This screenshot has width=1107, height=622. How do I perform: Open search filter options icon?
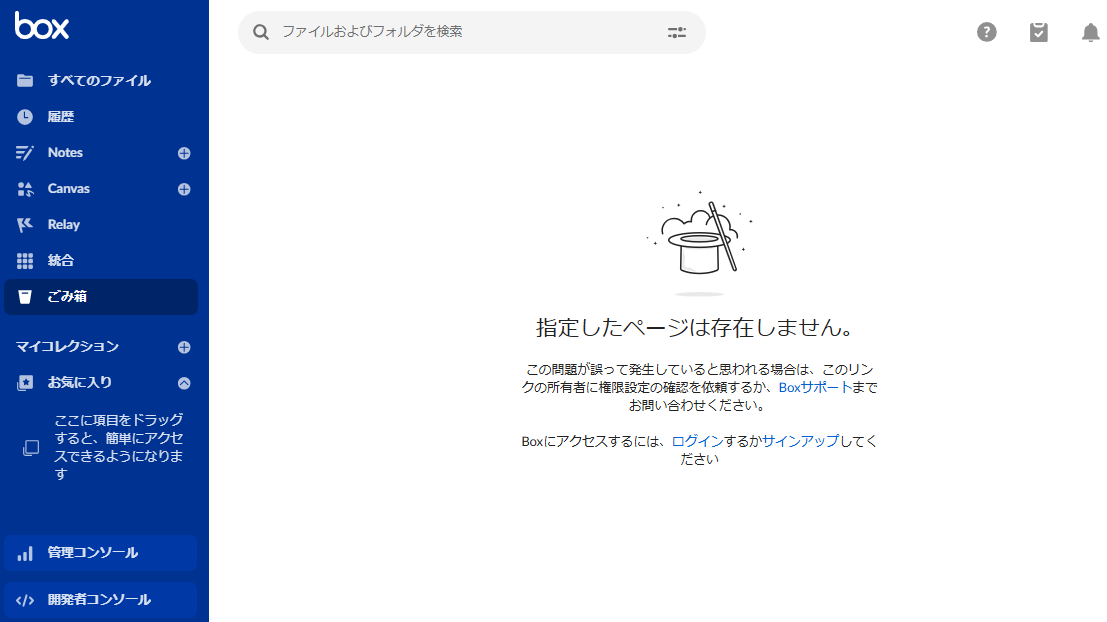[677, 32]
